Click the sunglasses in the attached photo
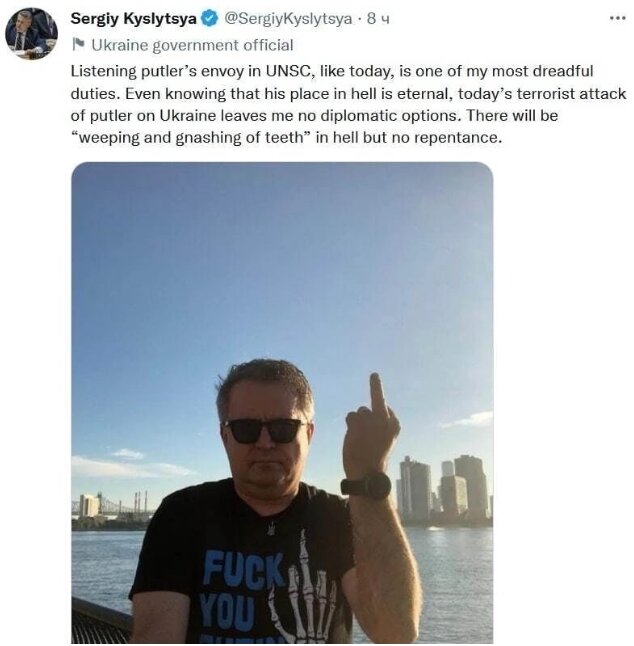634x646 pixels. [x=266, y=431]
